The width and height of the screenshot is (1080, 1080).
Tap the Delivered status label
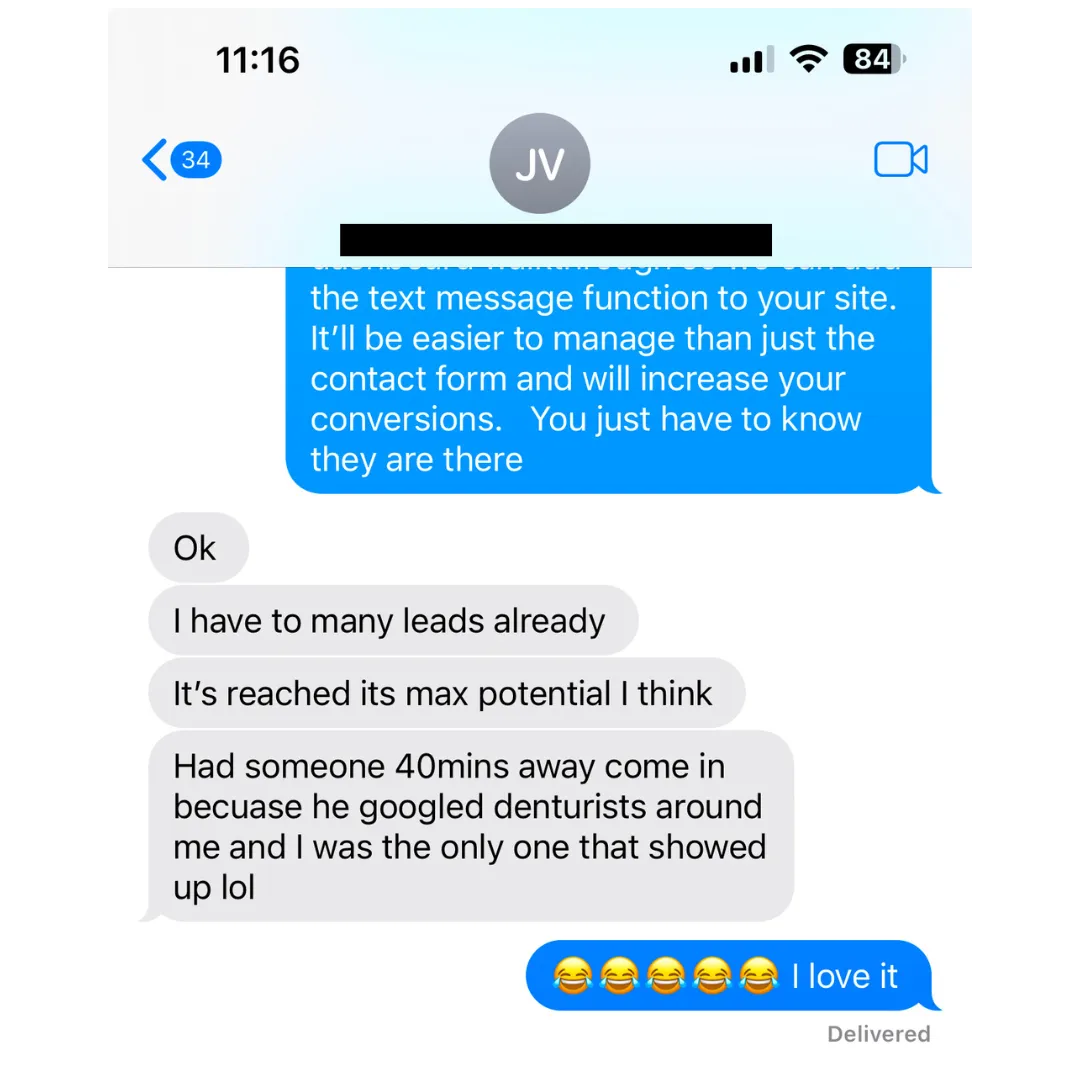click(x=879, y=1034)
